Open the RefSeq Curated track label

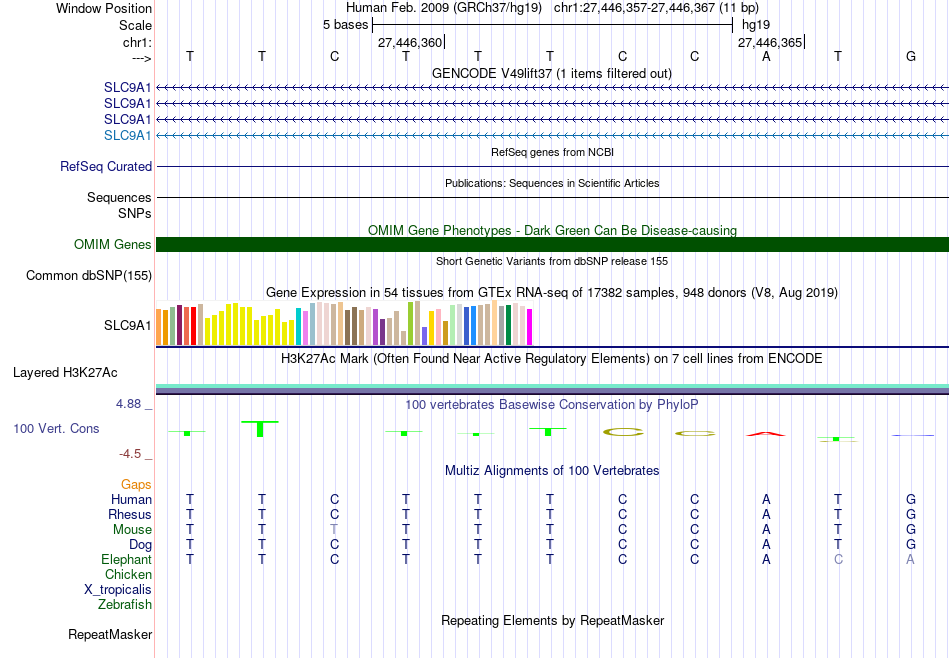point(106,166)
